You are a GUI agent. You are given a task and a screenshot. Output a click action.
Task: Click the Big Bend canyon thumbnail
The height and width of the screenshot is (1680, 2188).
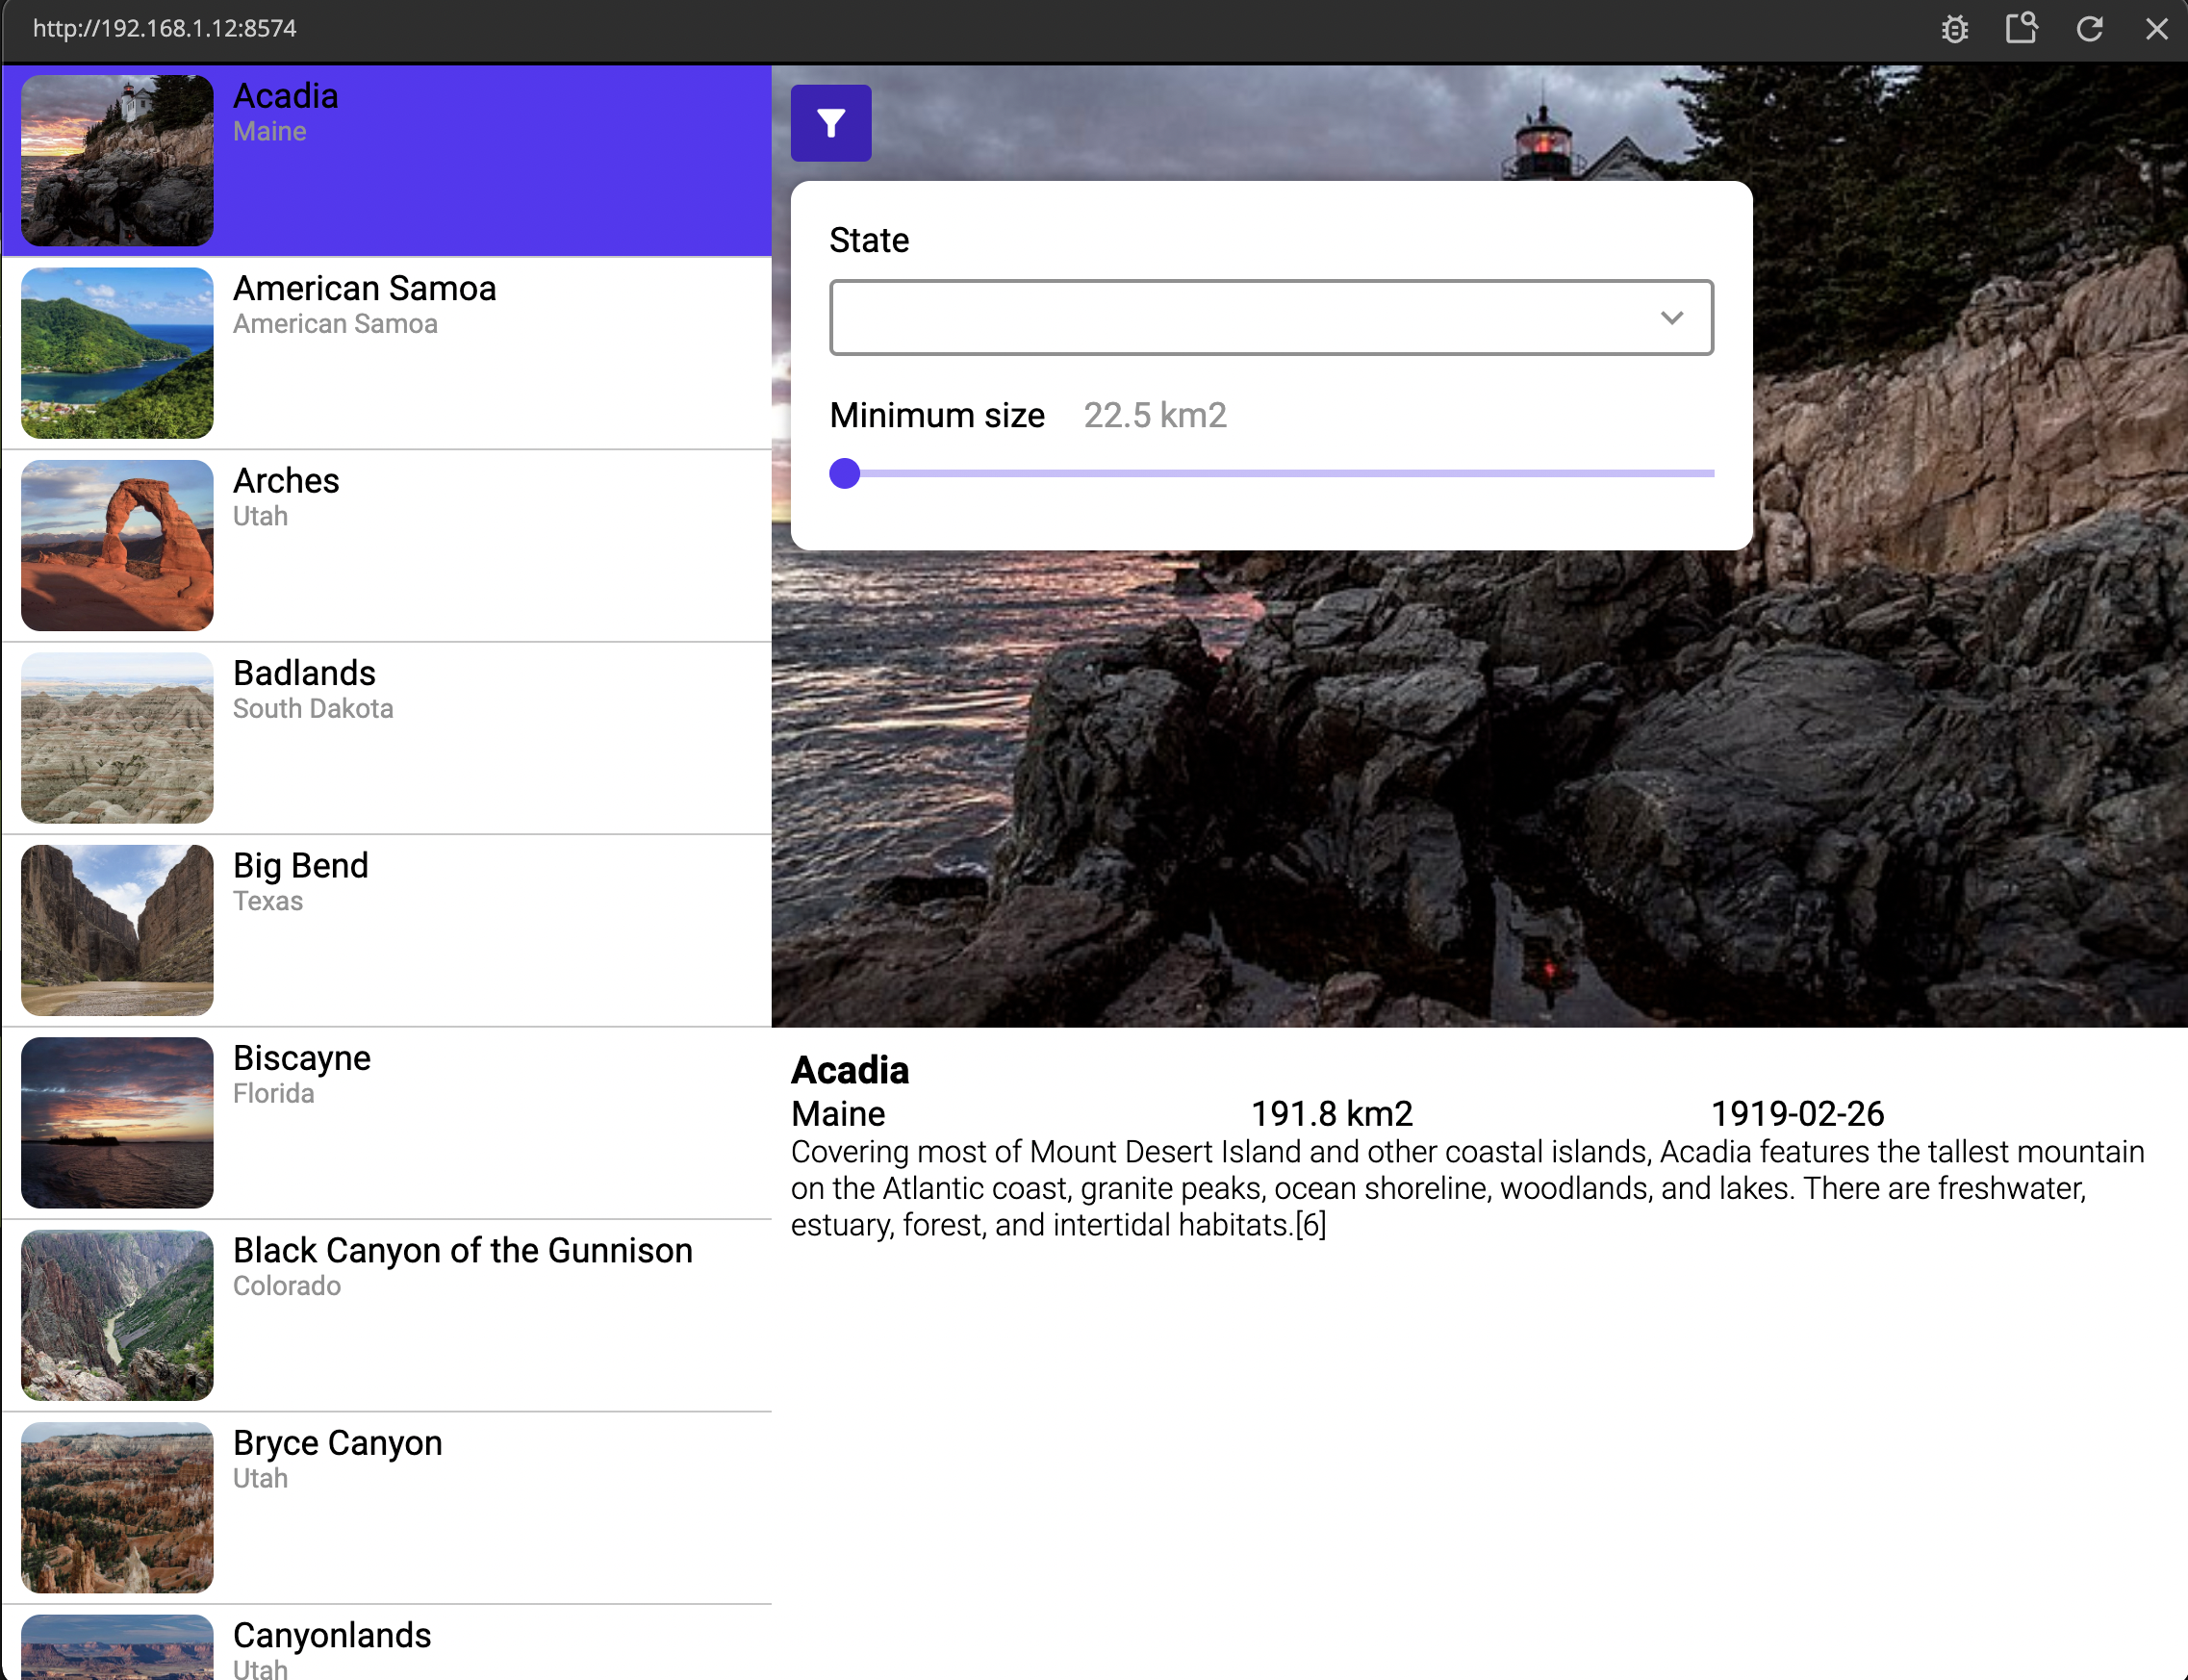(x=117, y=931)
